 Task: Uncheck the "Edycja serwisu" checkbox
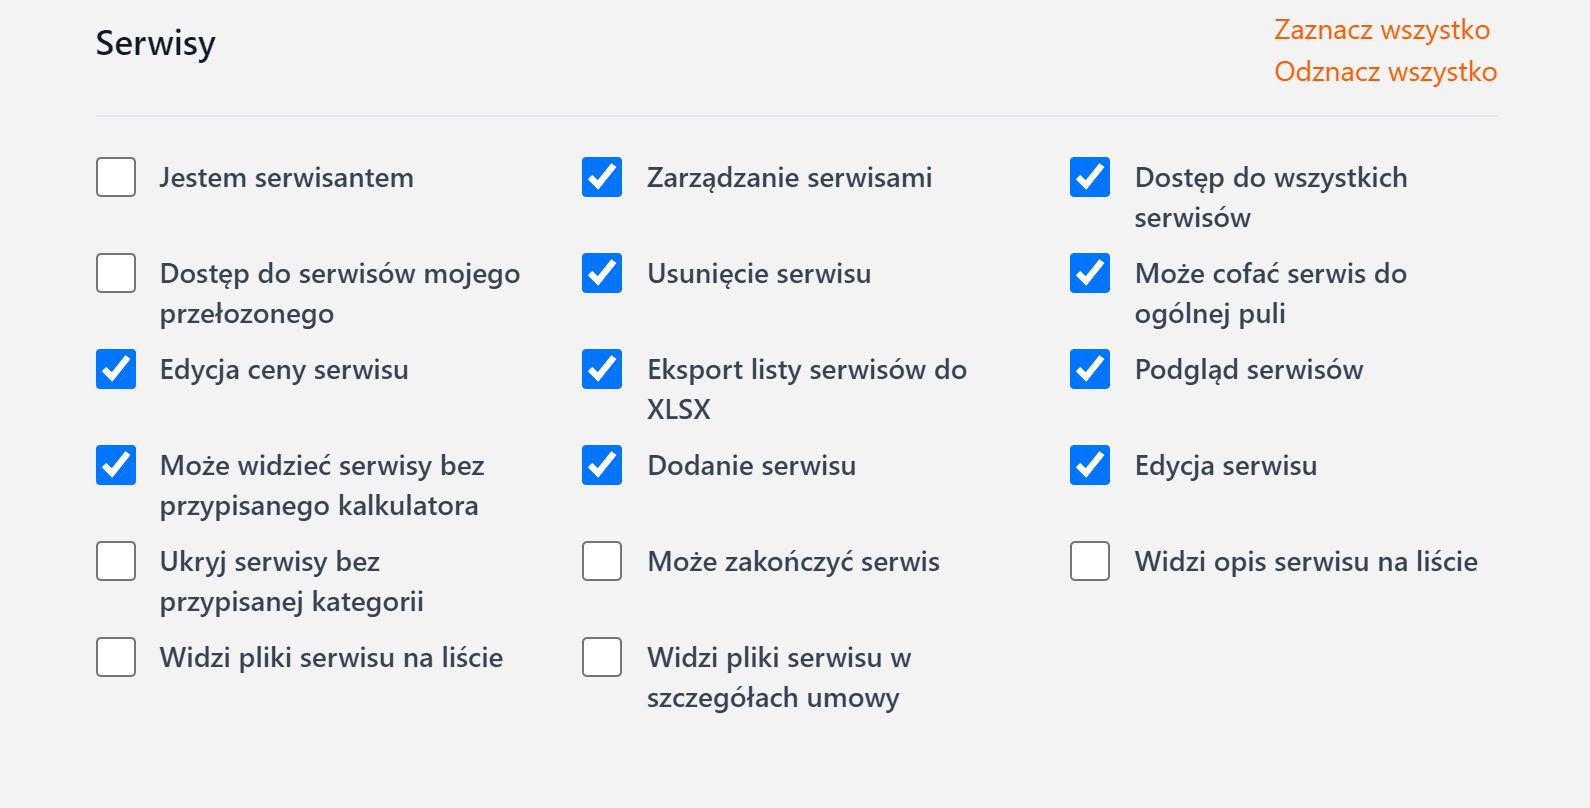point(1090,465)
